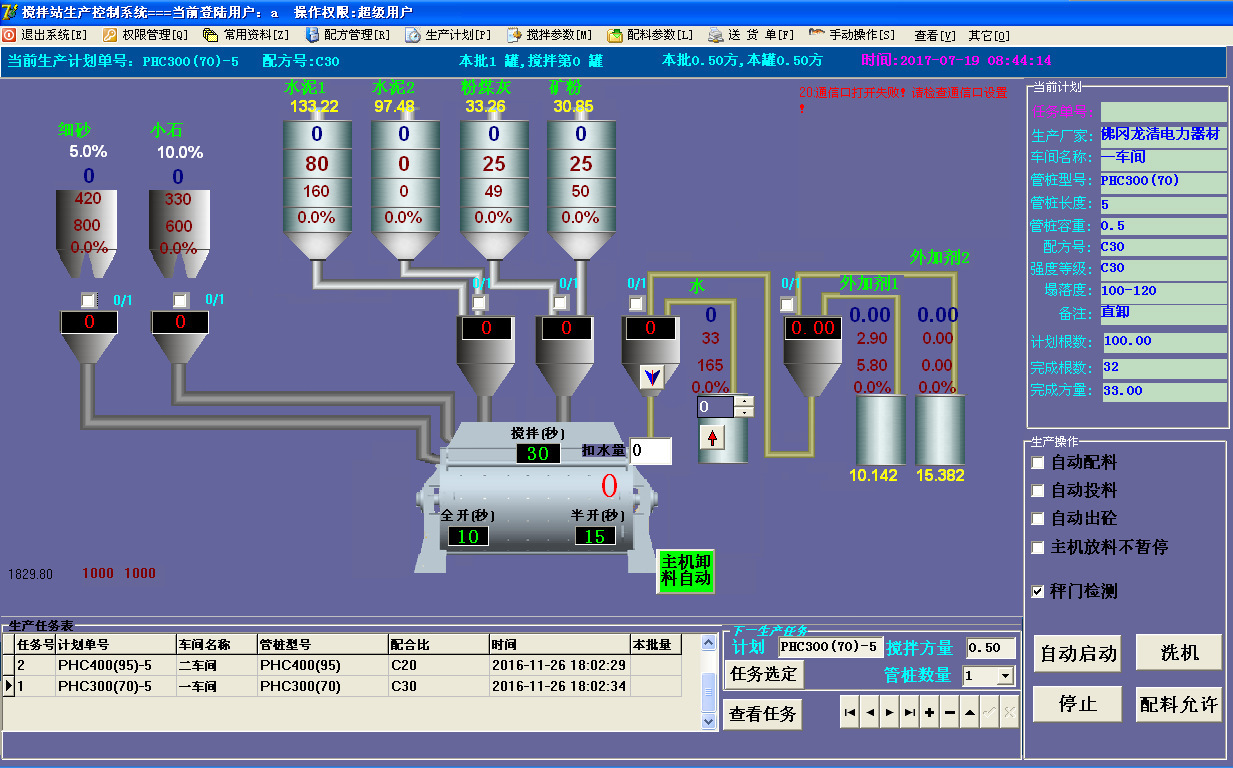This screenshot has width=1233, height=768.
Task: Toggle the checkbox above the 水泥 scale hopper
Action: [x=480, y=303]
